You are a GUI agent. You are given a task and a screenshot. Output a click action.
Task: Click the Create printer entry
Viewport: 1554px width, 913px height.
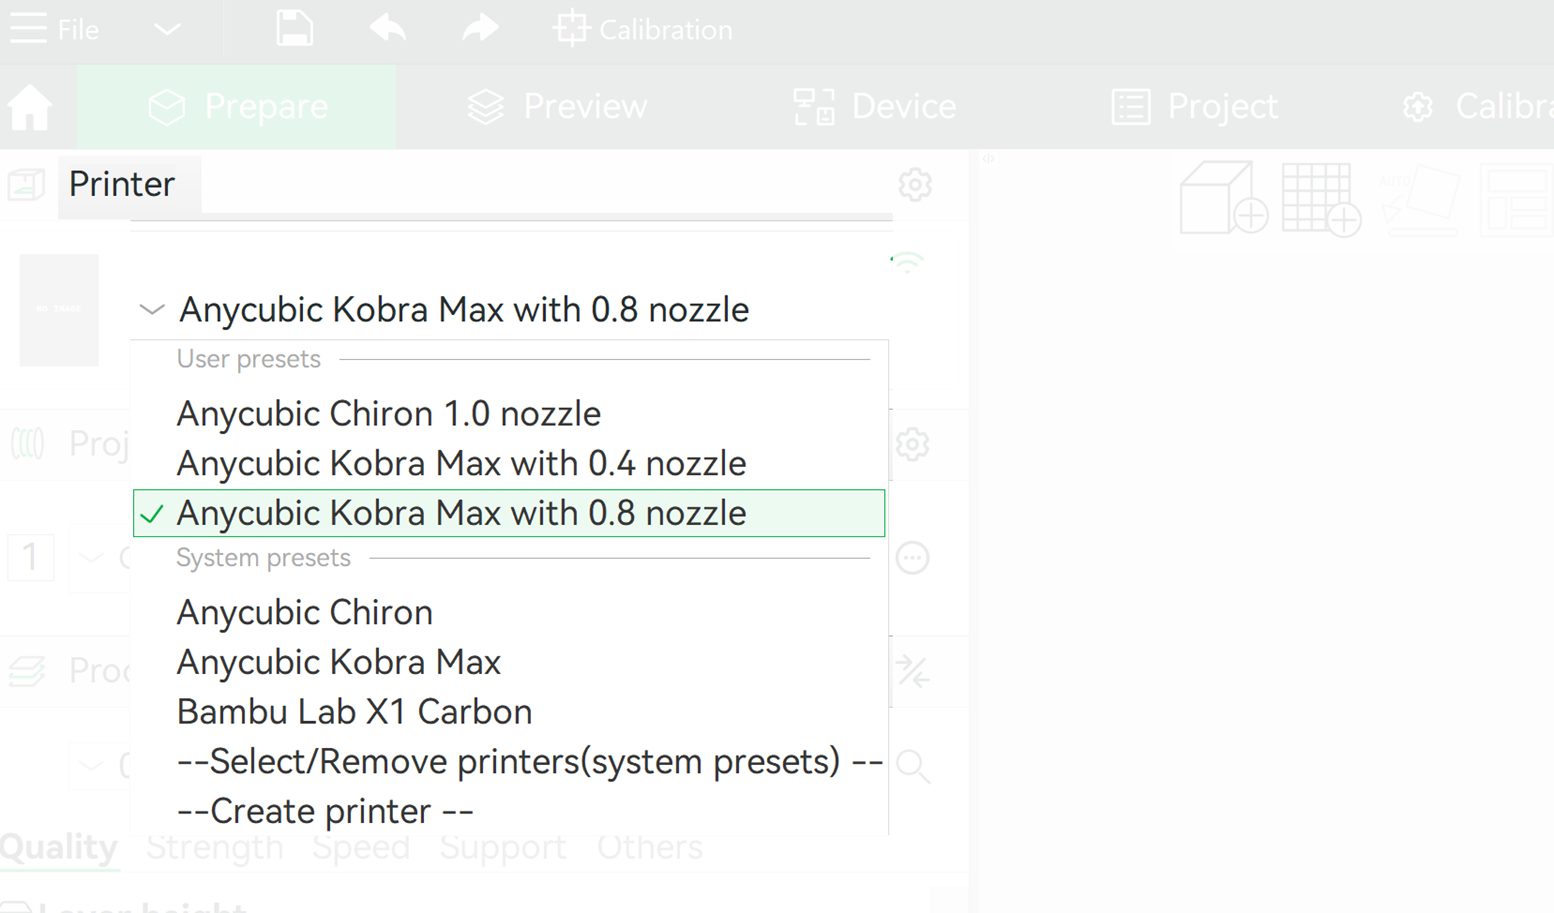coord(325,811)
